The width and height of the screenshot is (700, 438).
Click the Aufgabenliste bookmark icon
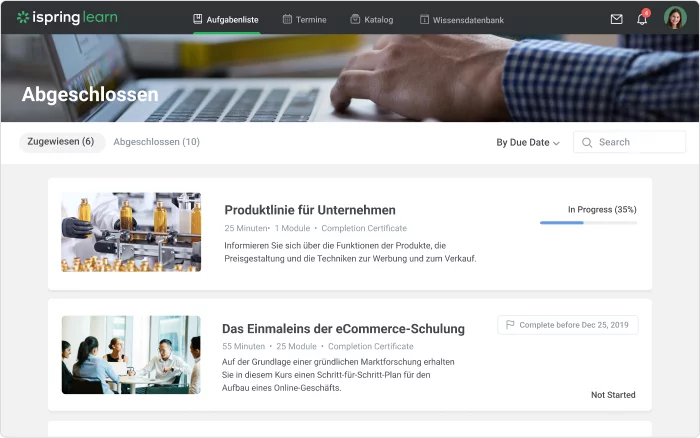[197, 19]
